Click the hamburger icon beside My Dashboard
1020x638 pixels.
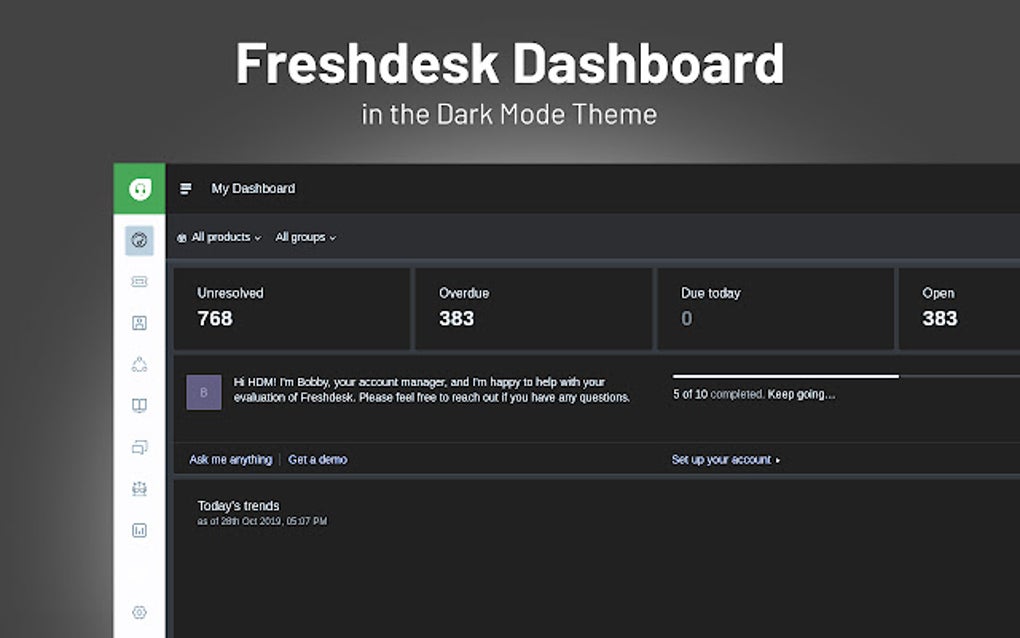[185, 188]
